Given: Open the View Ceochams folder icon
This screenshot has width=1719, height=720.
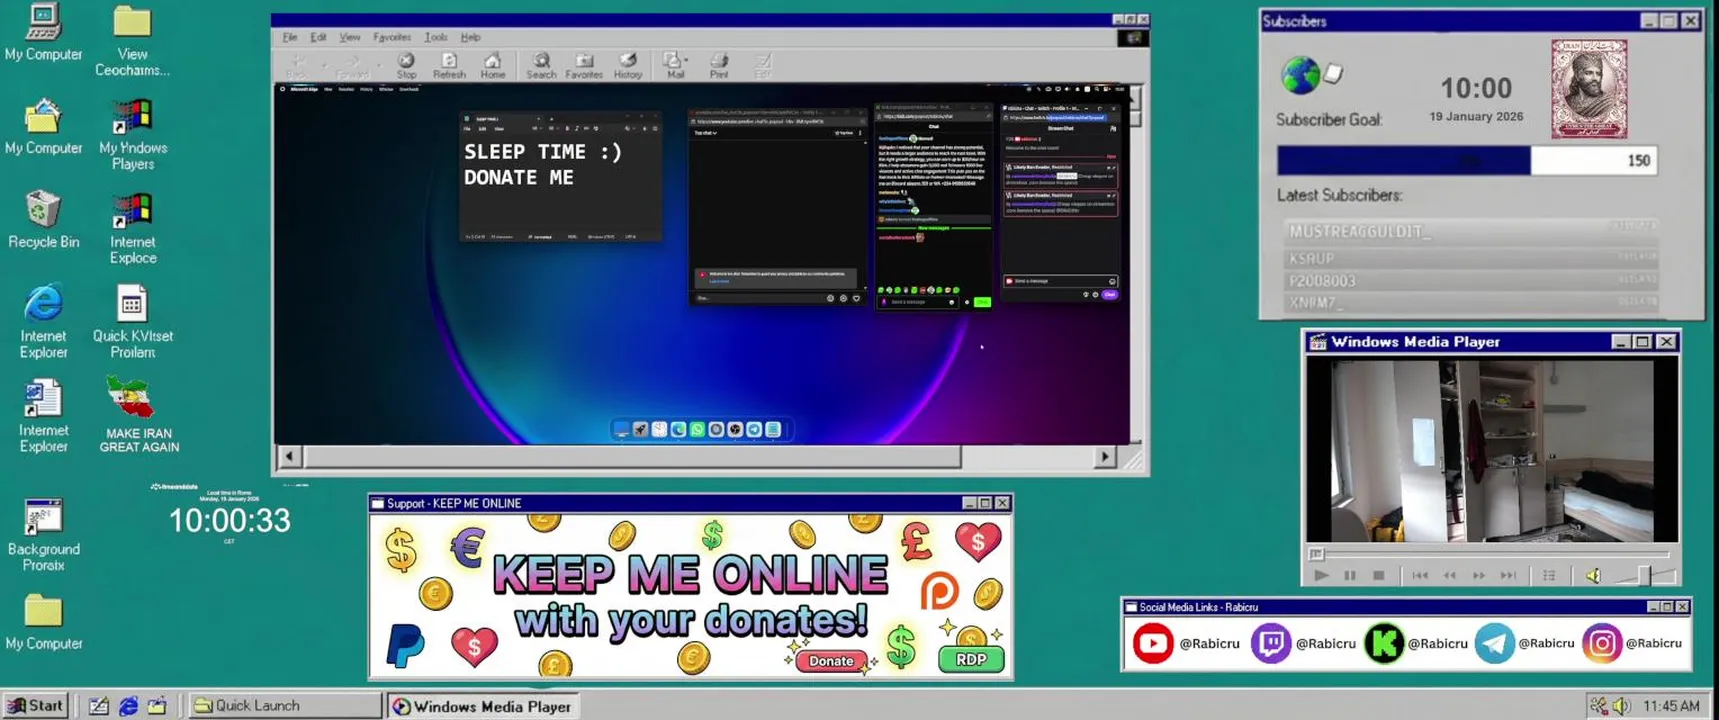Looking at the screenshot, I should coord(132,40).
